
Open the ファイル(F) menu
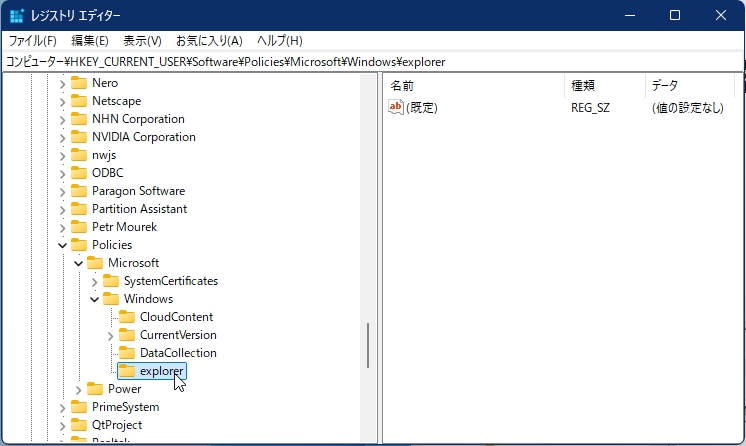[33, 41]
